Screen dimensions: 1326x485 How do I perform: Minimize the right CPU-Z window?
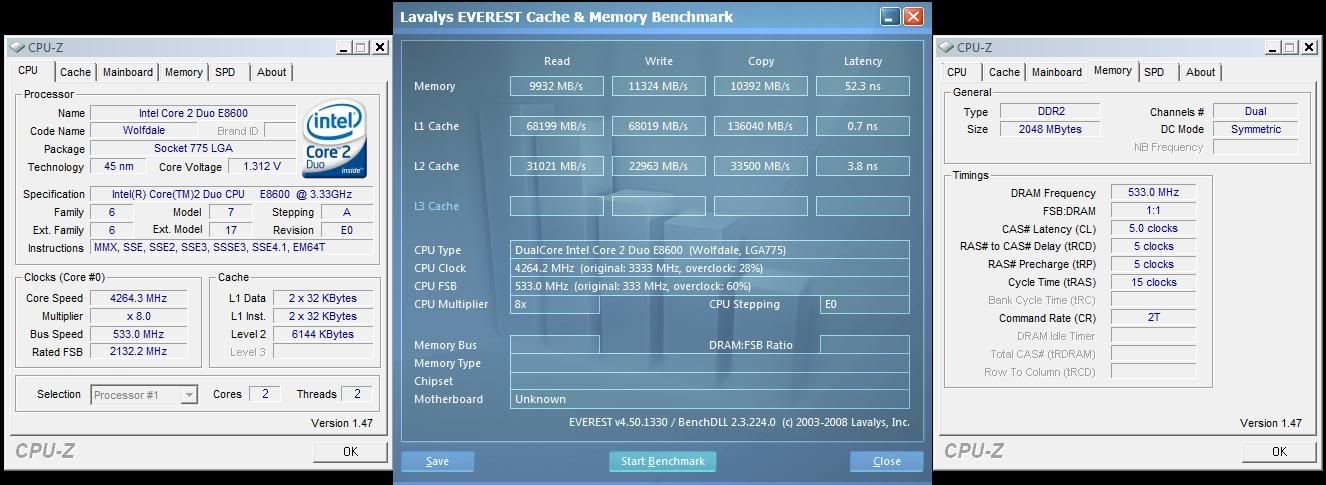pyautogui.click(x=1273, y=47)
